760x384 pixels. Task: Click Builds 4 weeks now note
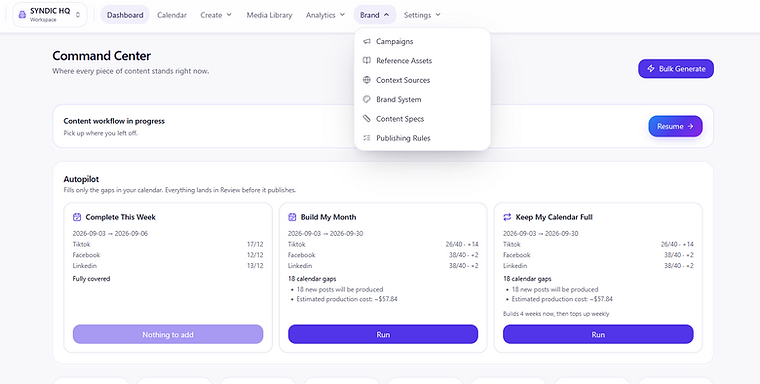click(x=556, y=314)
